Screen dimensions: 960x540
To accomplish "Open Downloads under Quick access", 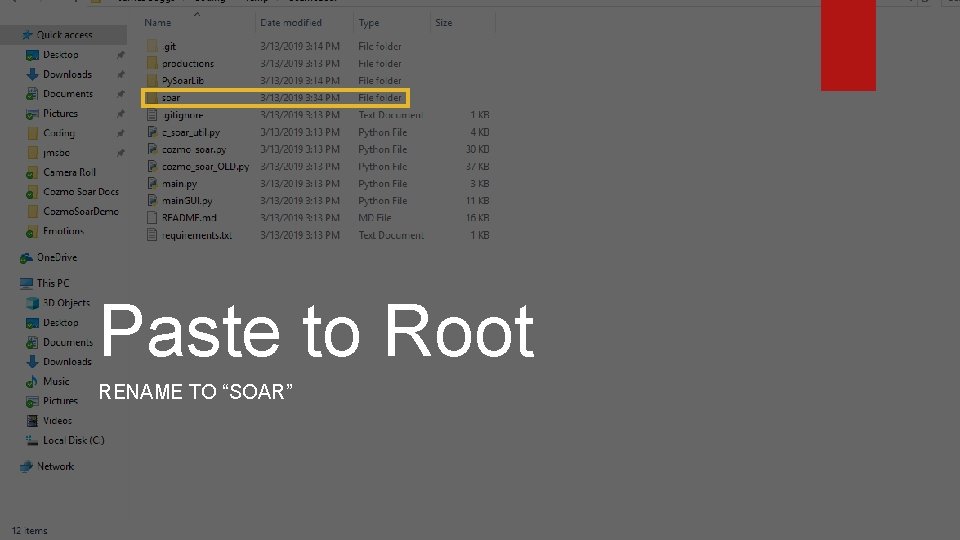I will tap(67, 74).
